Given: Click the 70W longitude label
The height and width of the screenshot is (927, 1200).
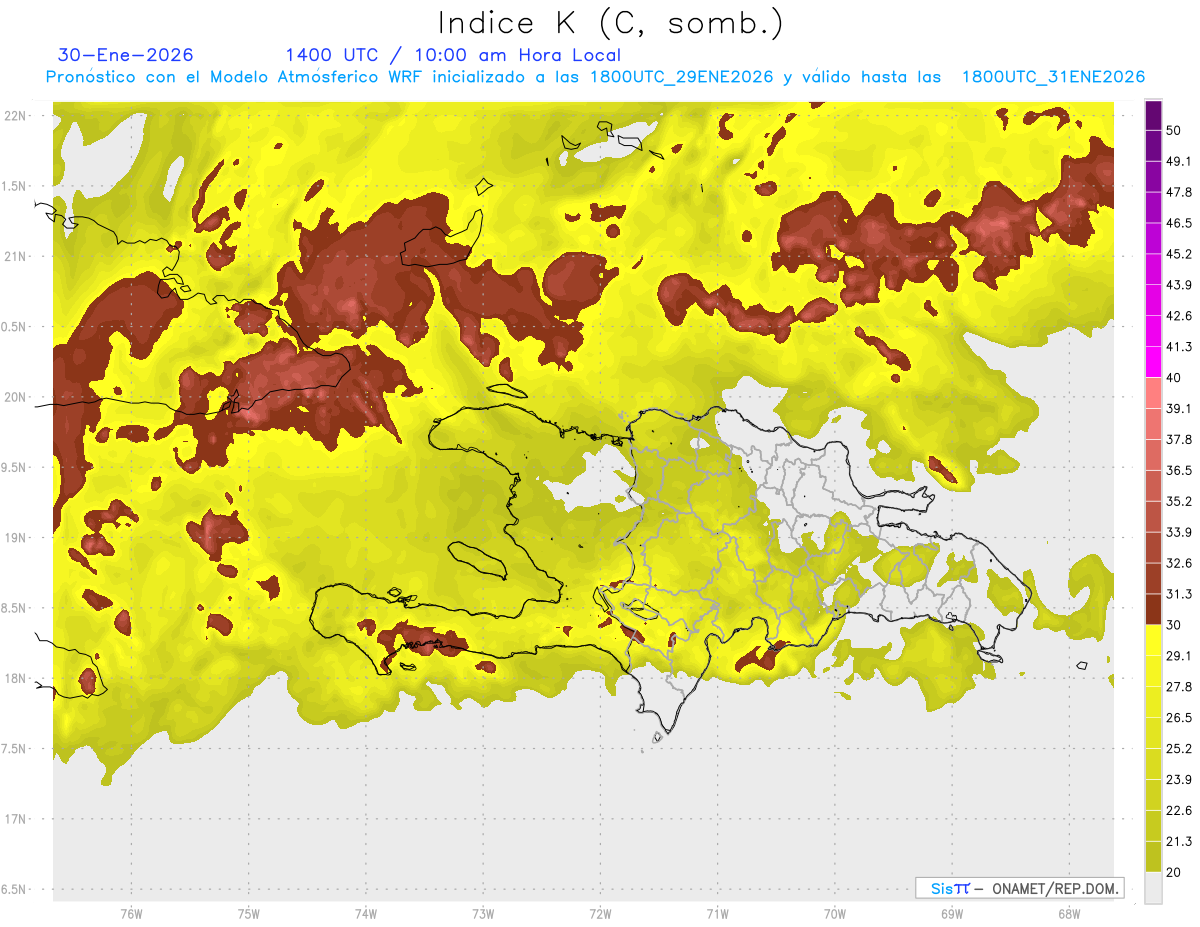Looking at the screenshot, I should click(x=834, y=914).
